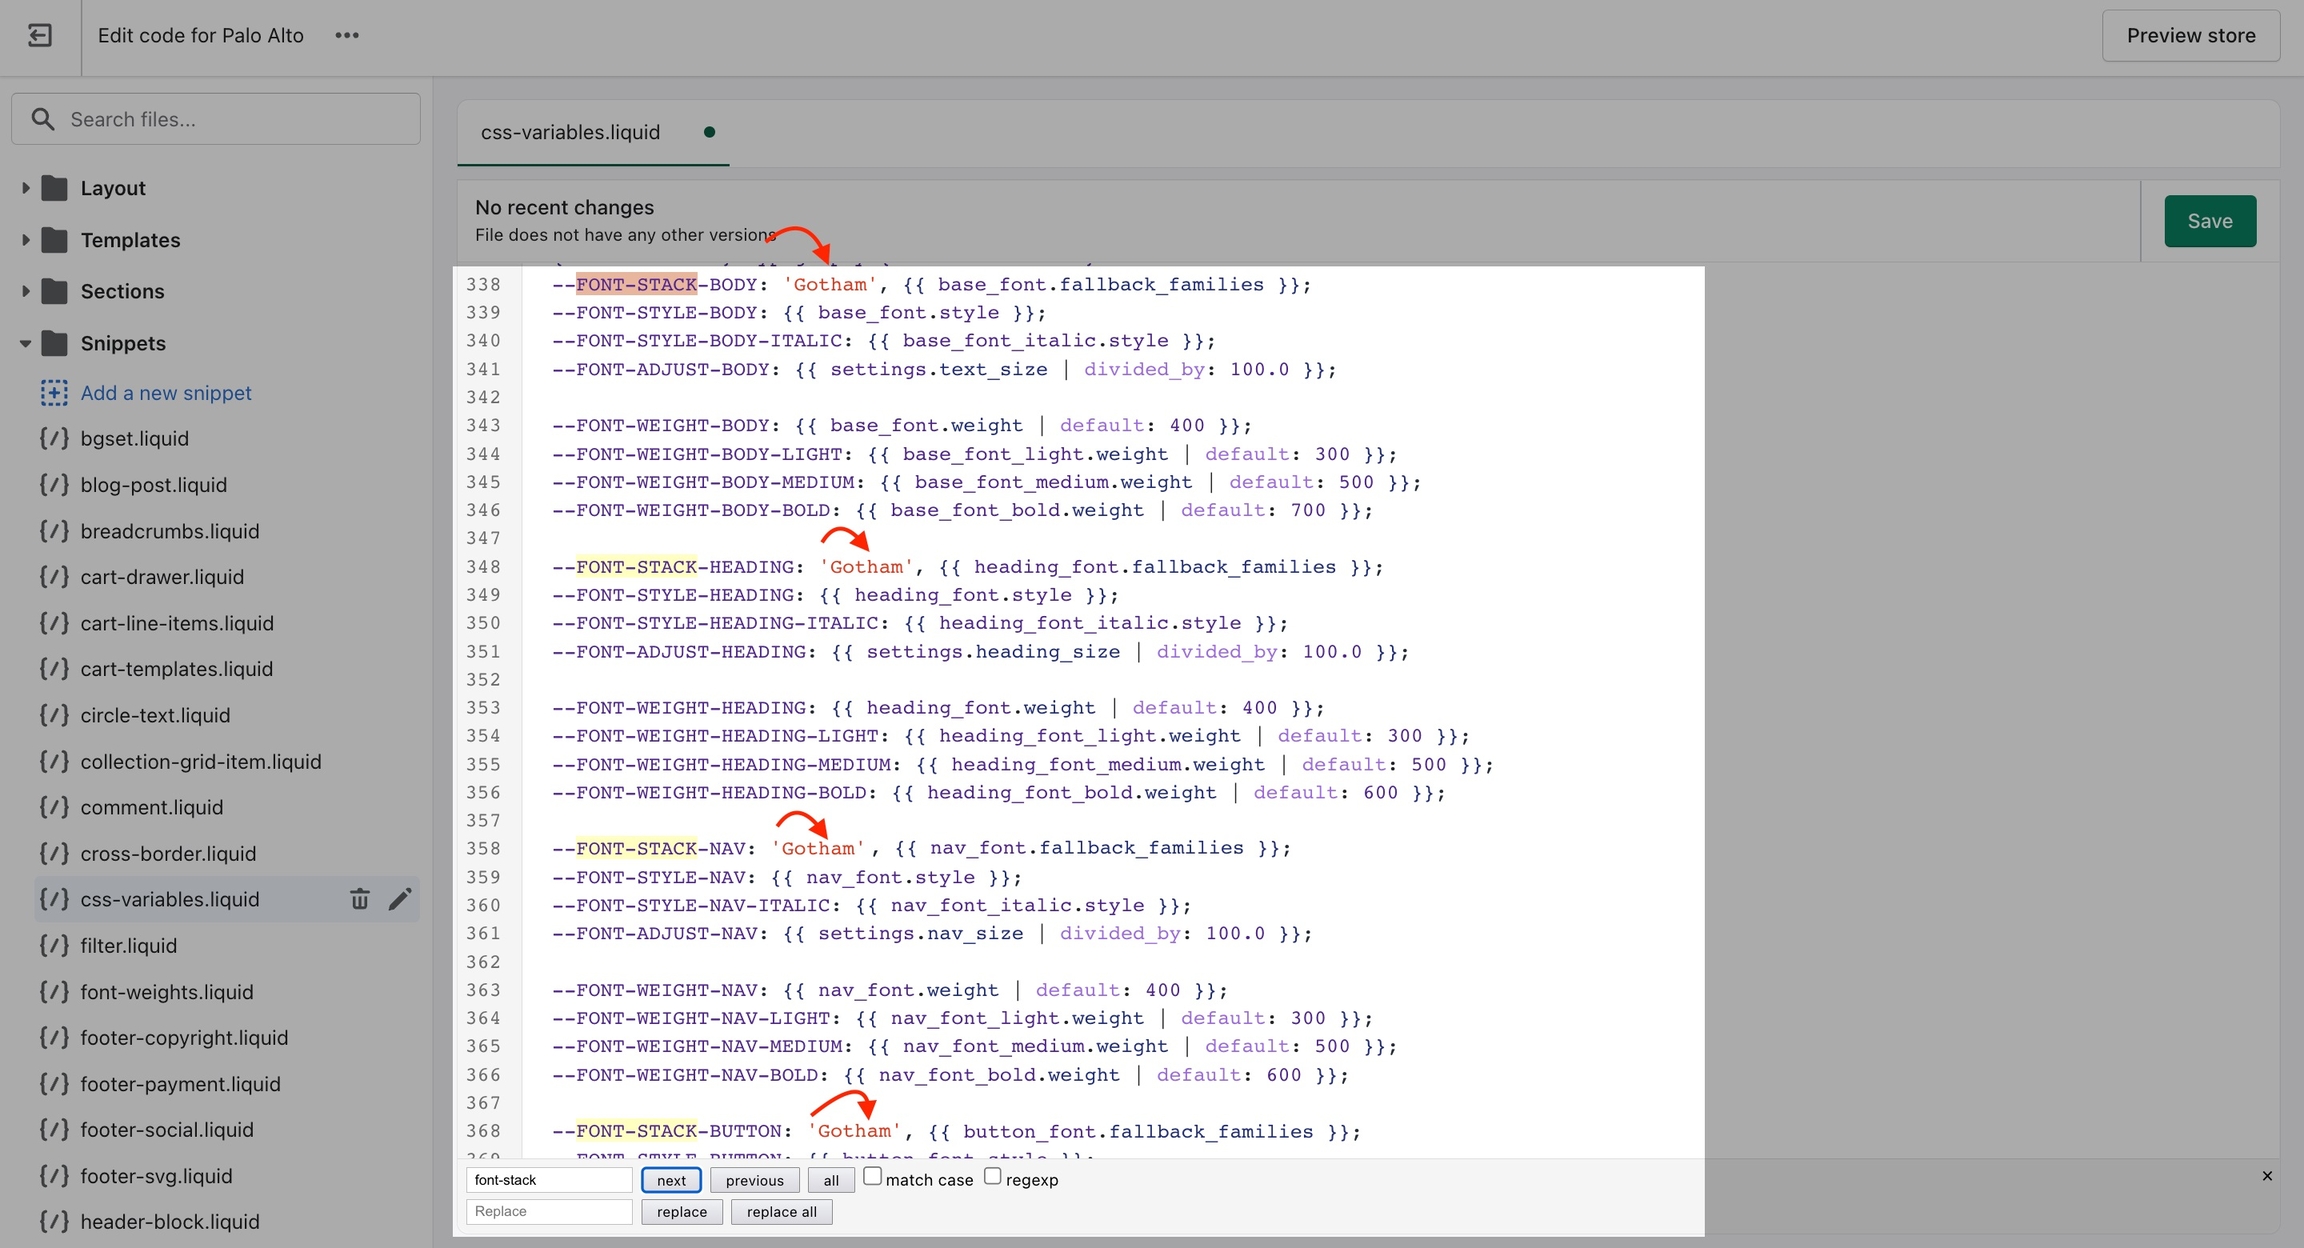The width and height of the screenshot is (2304, 1248).
Task: Open the three-dots more actions menu
Action: (347, 36)
